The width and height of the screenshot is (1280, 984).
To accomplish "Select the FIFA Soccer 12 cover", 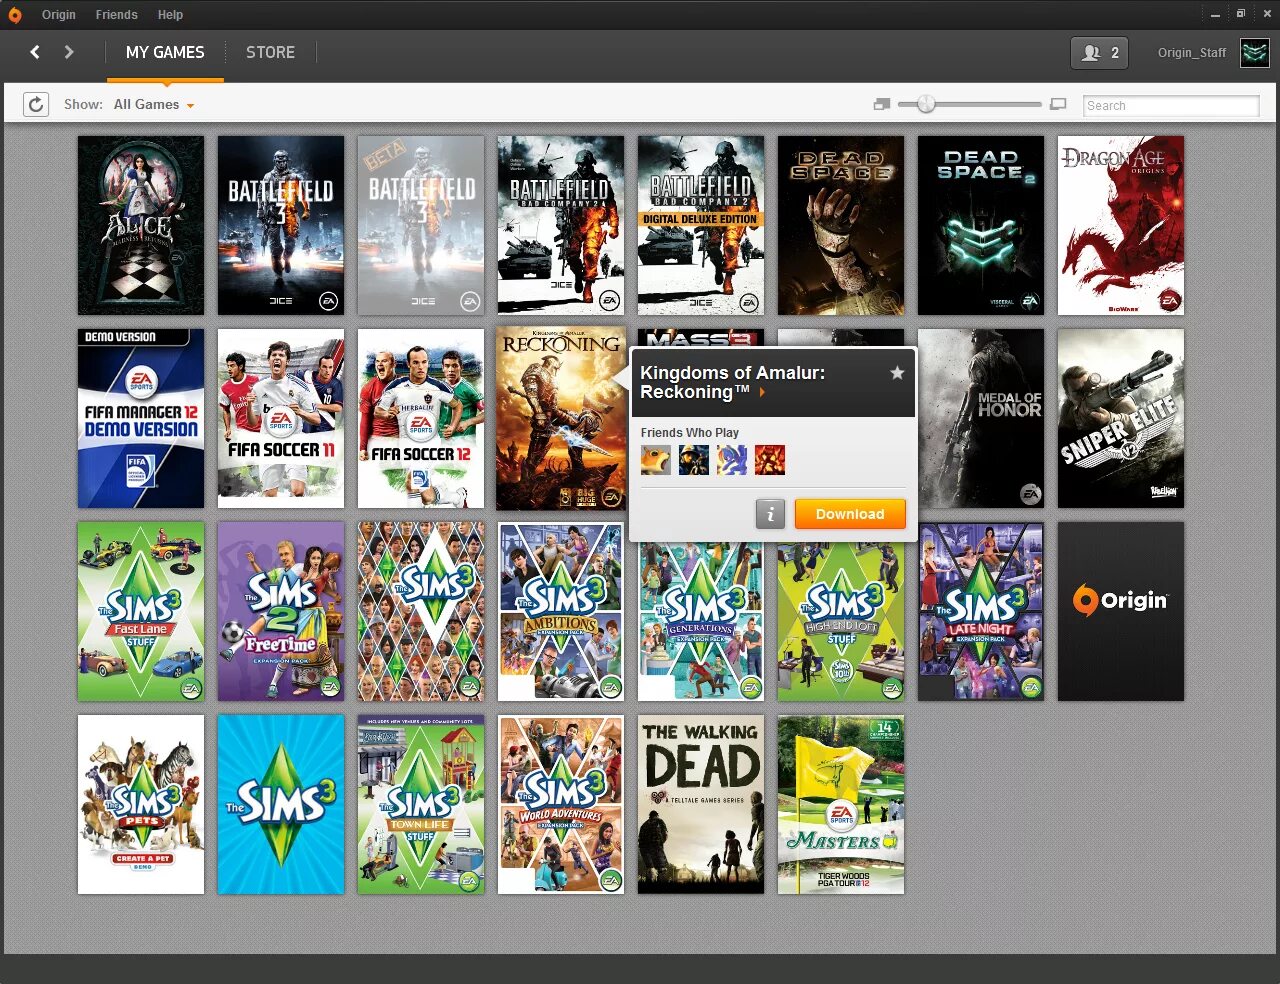I will click(x=421, y=419).
